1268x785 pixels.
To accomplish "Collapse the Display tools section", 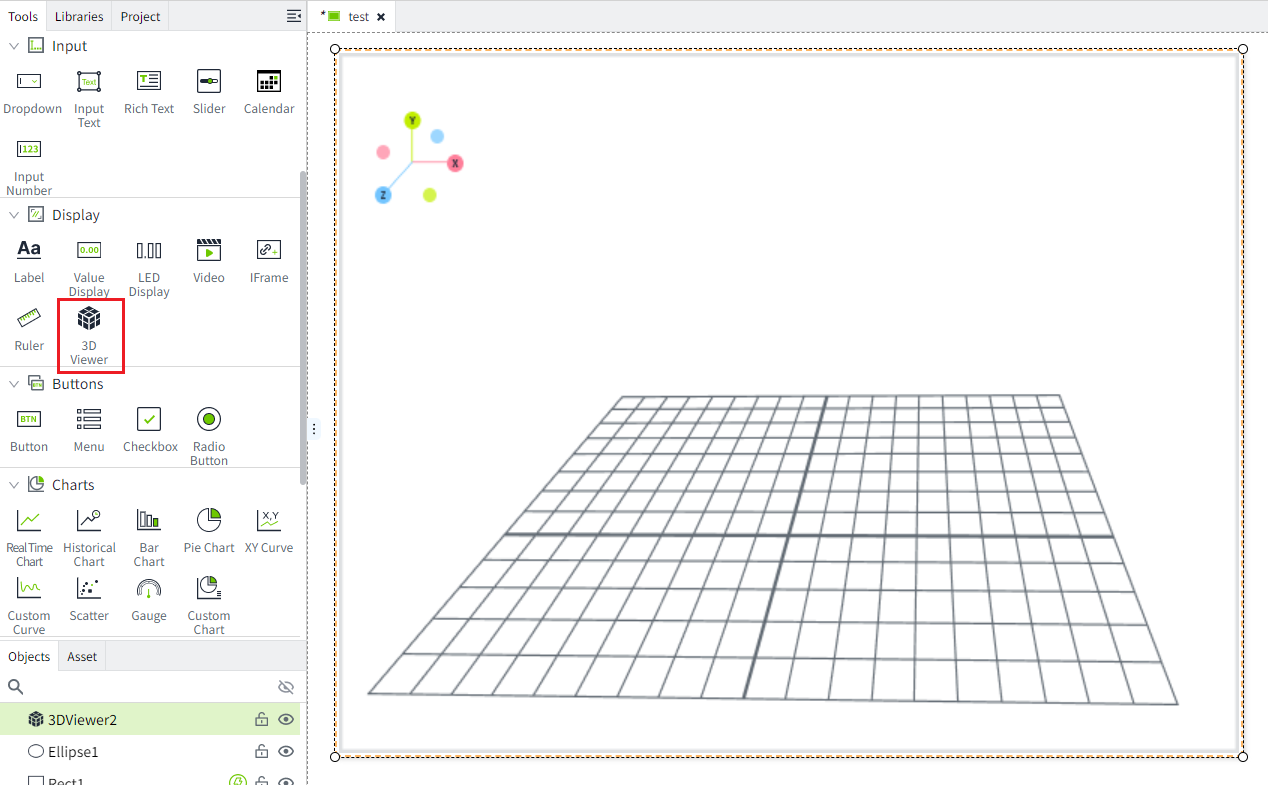I will [x=14, y=215].
